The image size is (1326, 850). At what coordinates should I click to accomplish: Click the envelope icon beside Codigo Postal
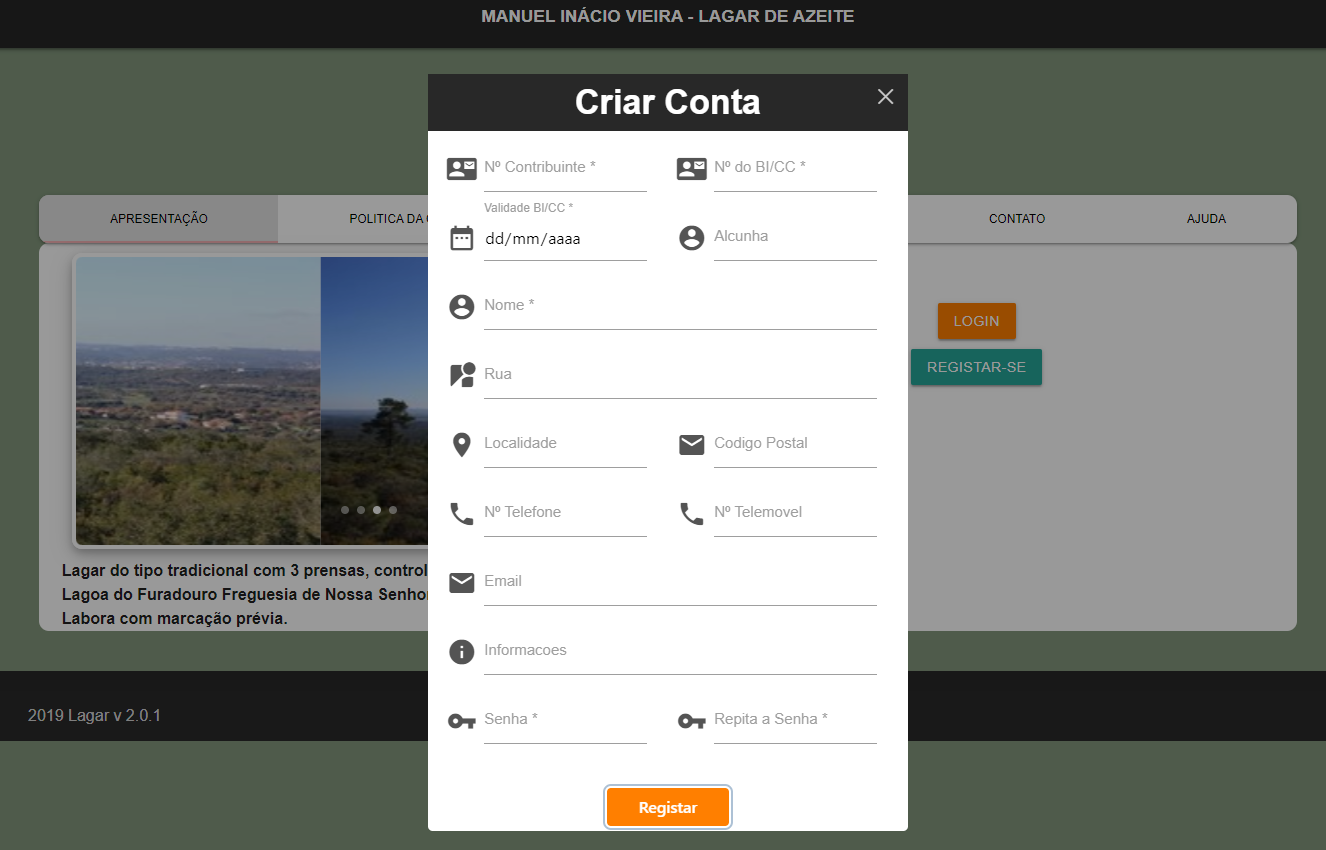(691, 445)
